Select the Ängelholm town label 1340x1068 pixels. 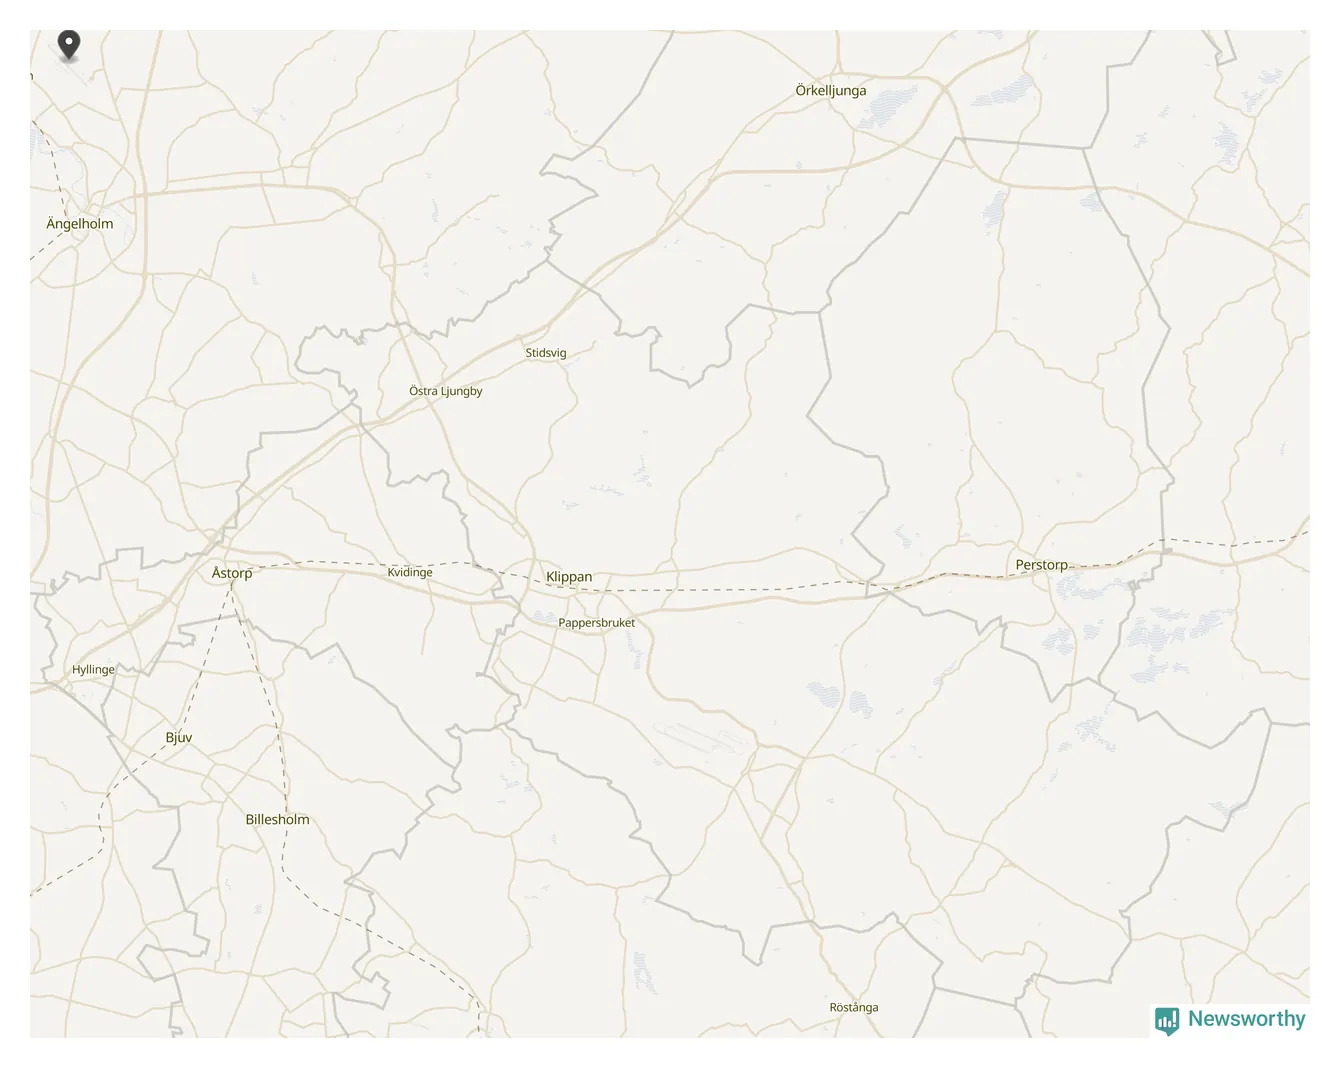tap(80, 223)
